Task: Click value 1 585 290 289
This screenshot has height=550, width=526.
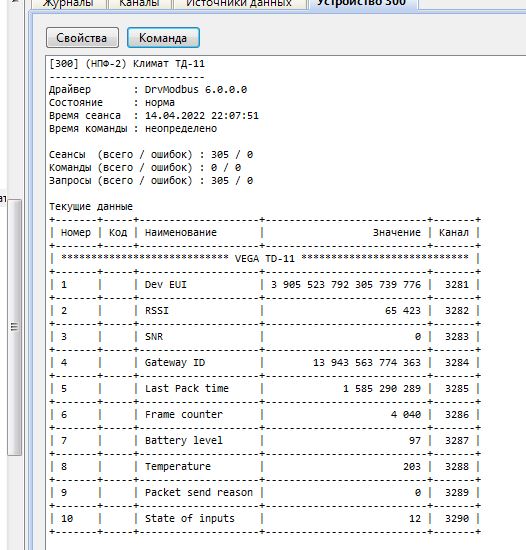Action: pos(382,388)
